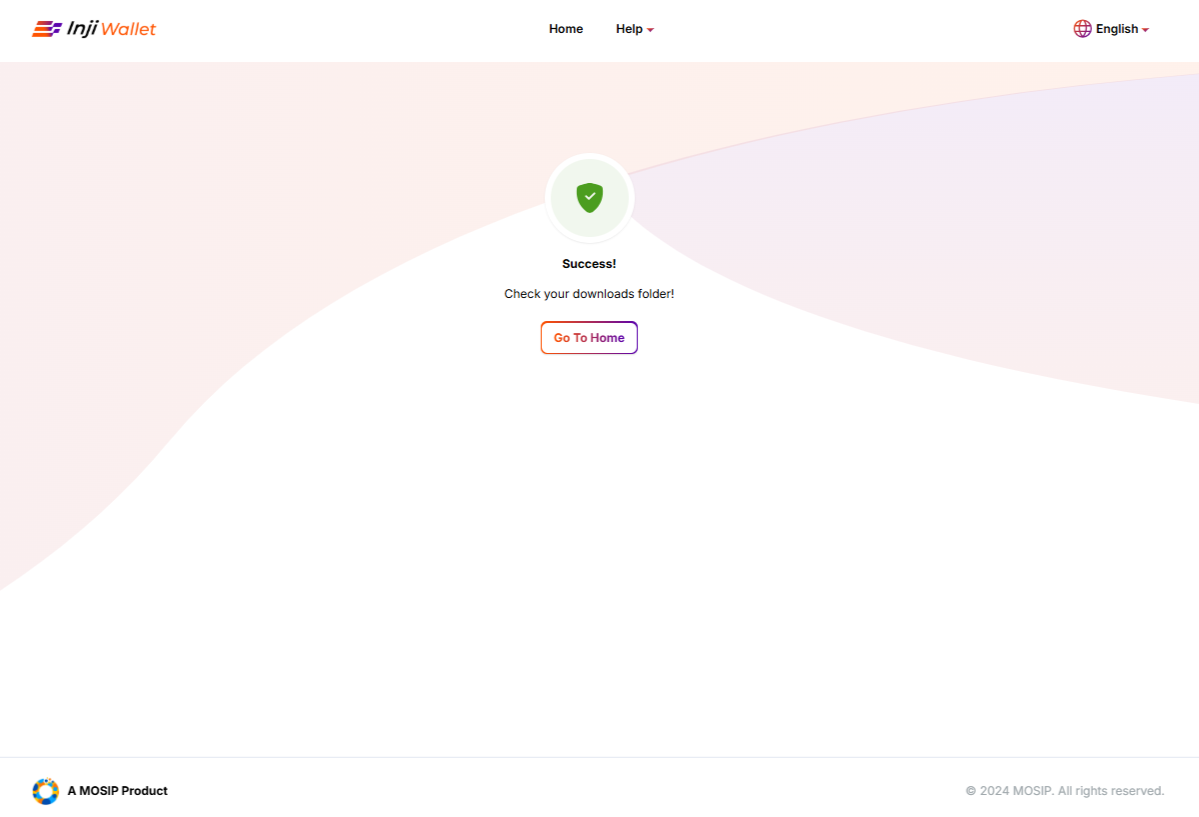Click the Inji Wallet striped logo icon
This screenshot has width=1199, height=817.
click(46, 29)
